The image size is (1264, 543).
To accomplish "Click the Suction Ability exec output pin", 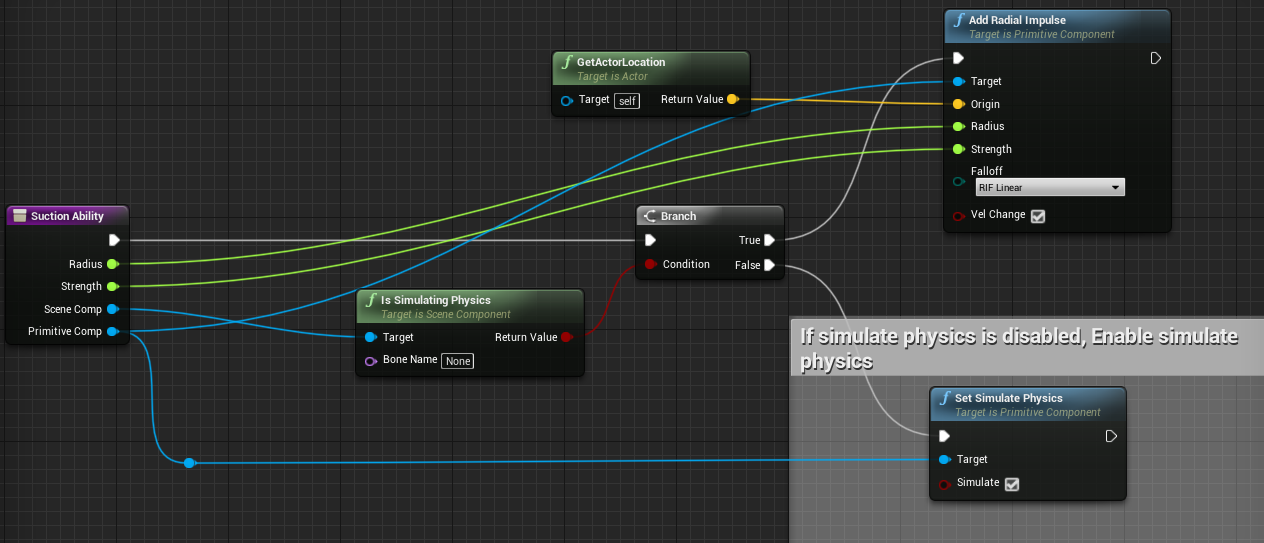I will tap(114, 240).
